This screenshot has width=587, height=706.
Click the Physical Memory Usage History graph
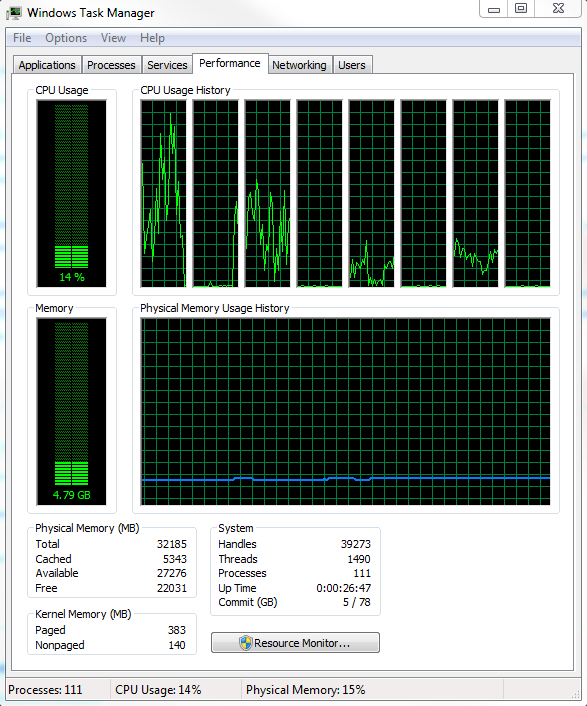(x=345, y=412)
